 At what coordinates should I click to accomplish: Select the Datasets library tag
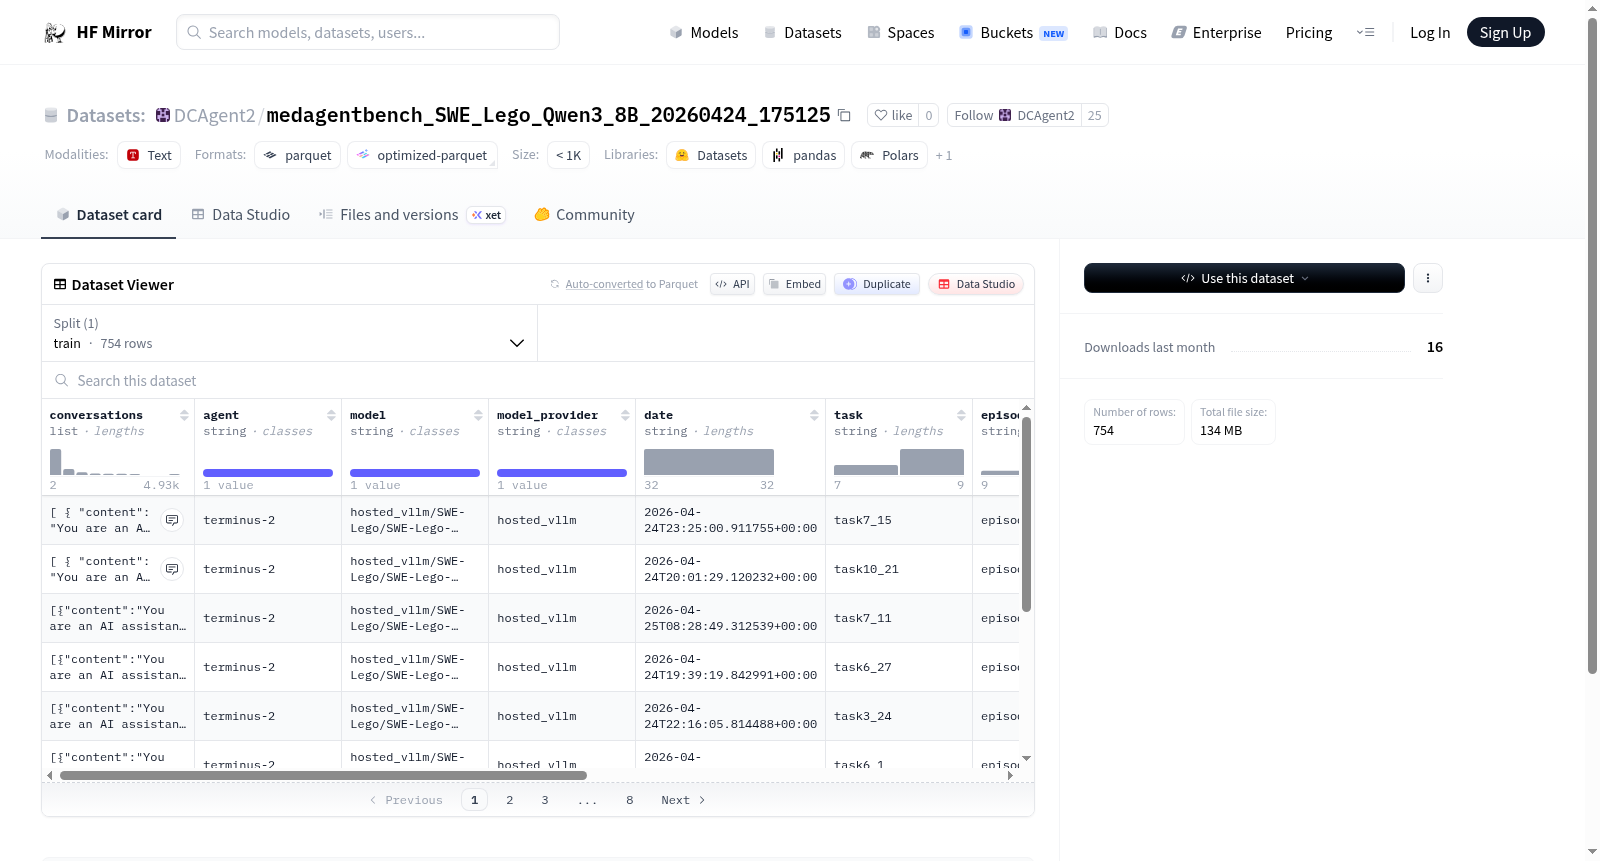(x=711, y=155)
